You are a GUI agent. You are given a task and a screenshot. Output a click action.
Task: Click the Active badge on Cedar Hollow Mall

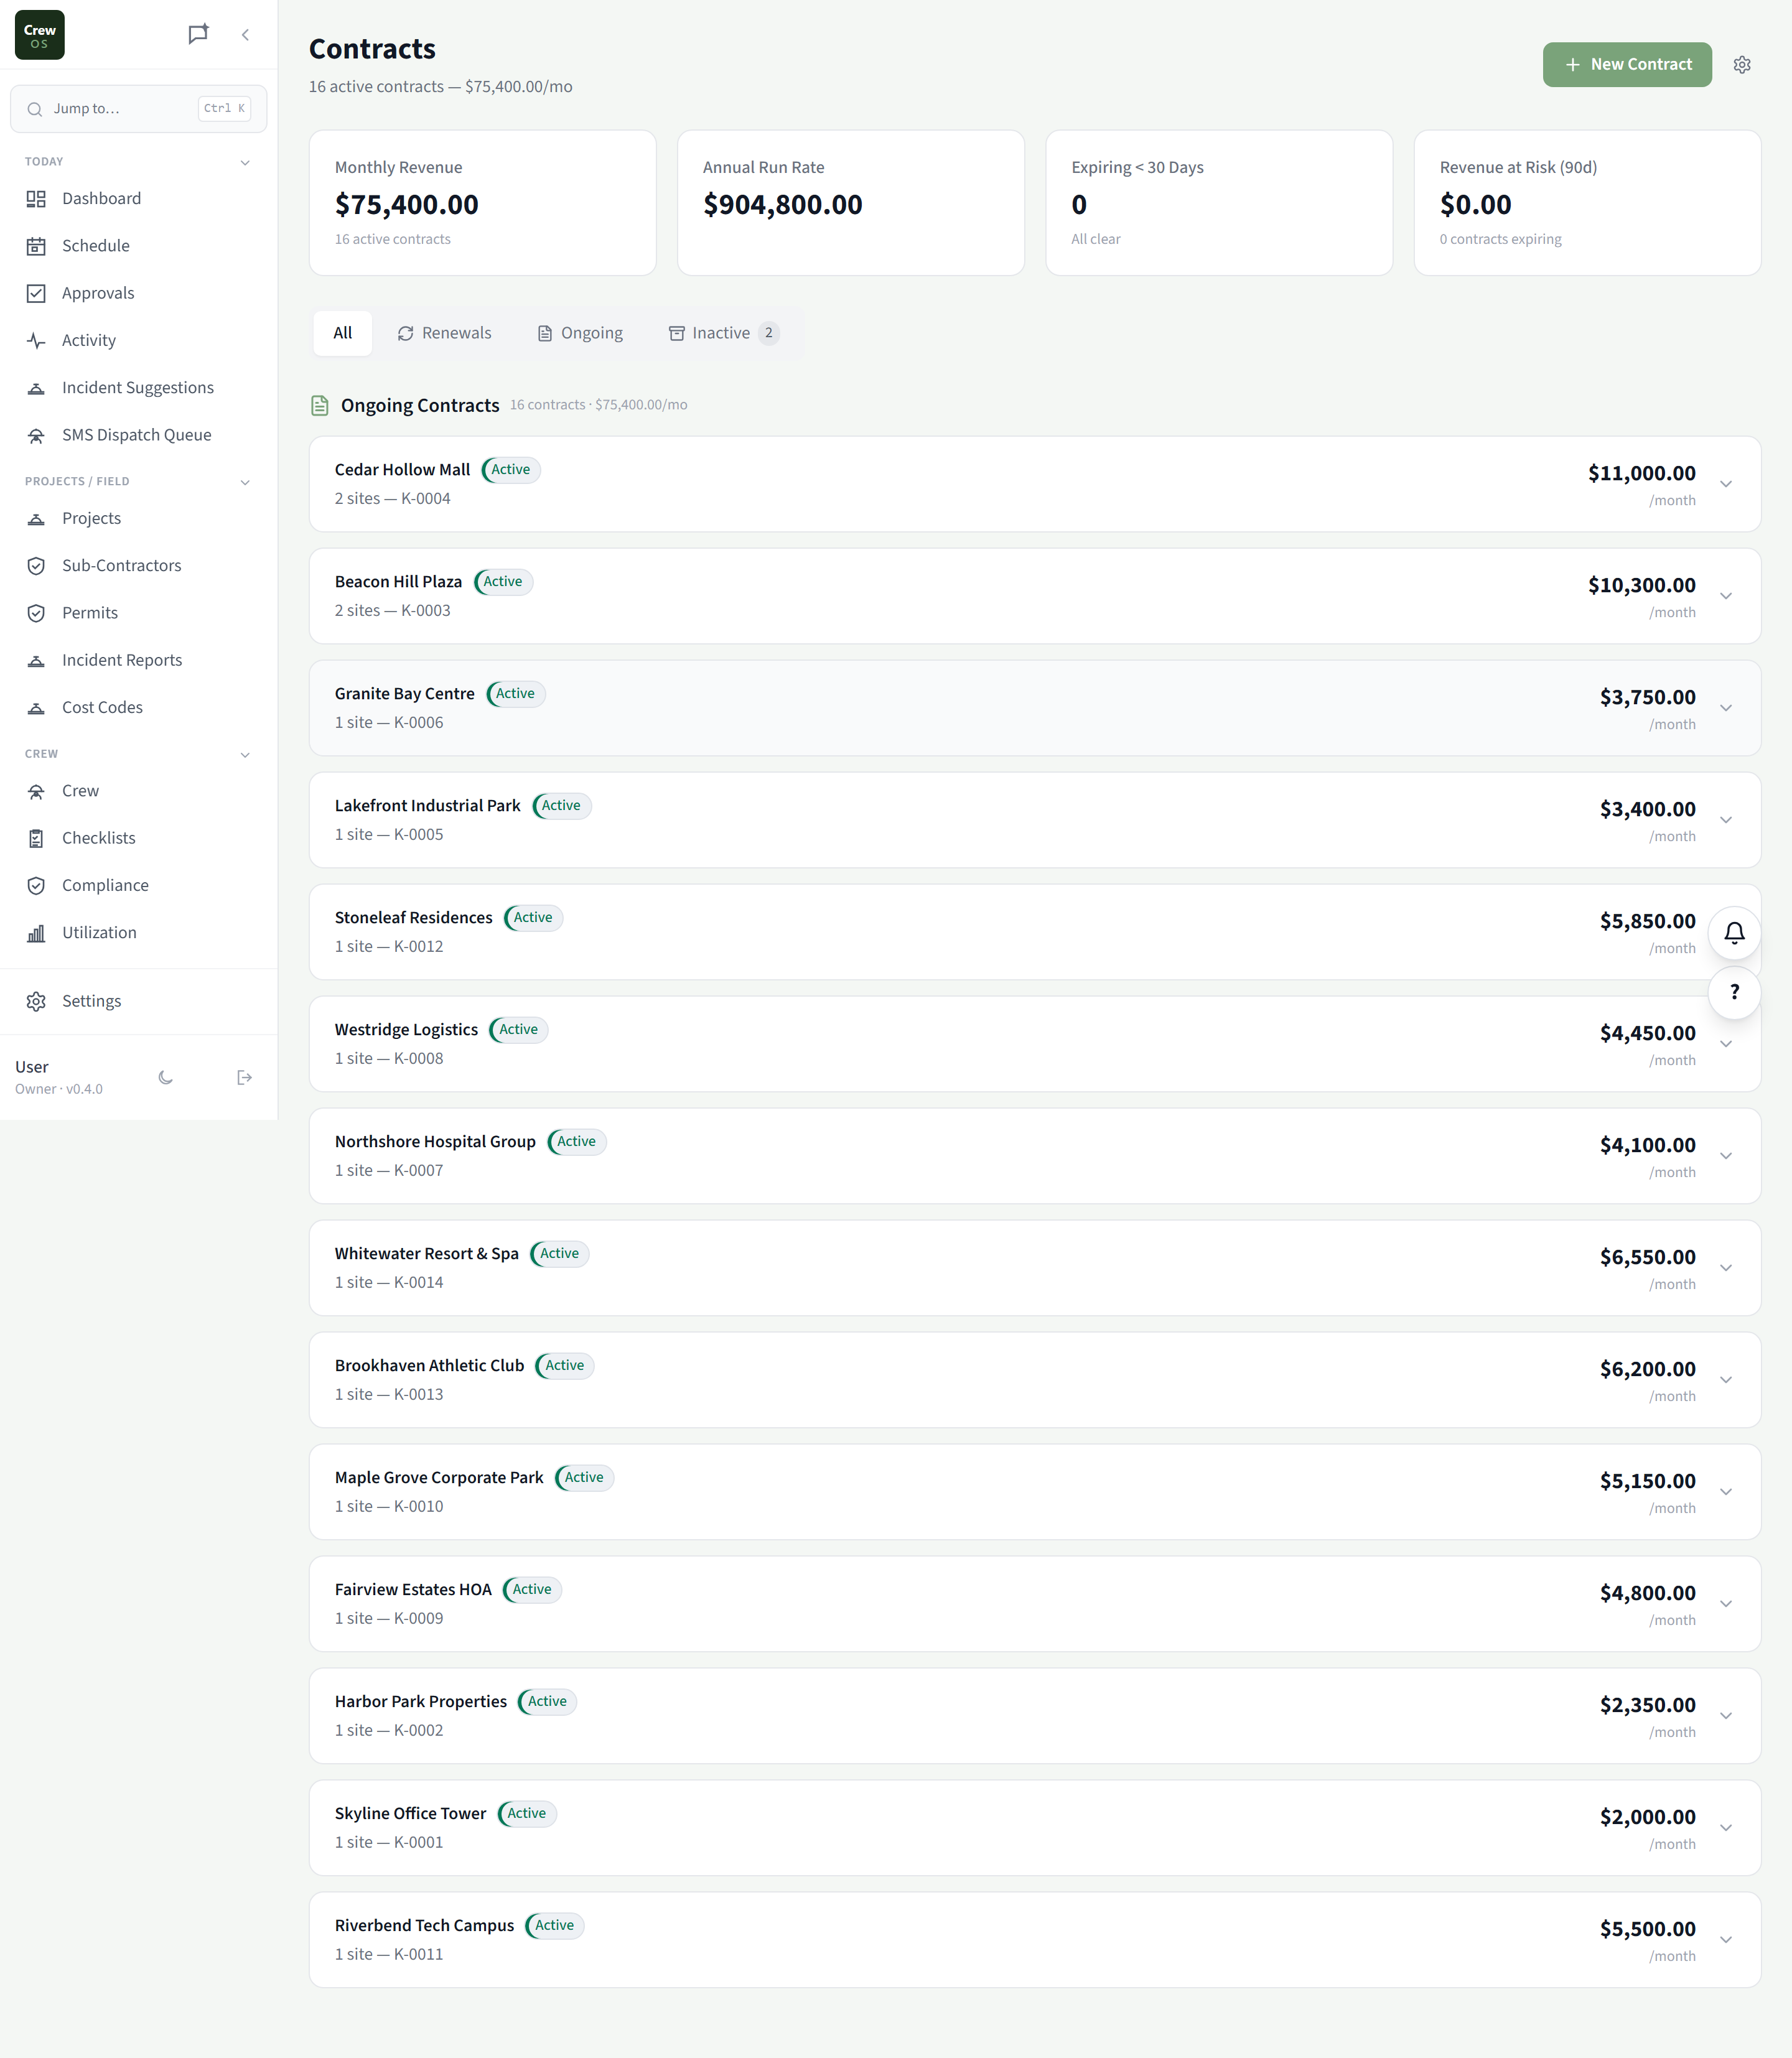[x=511, y=470]
